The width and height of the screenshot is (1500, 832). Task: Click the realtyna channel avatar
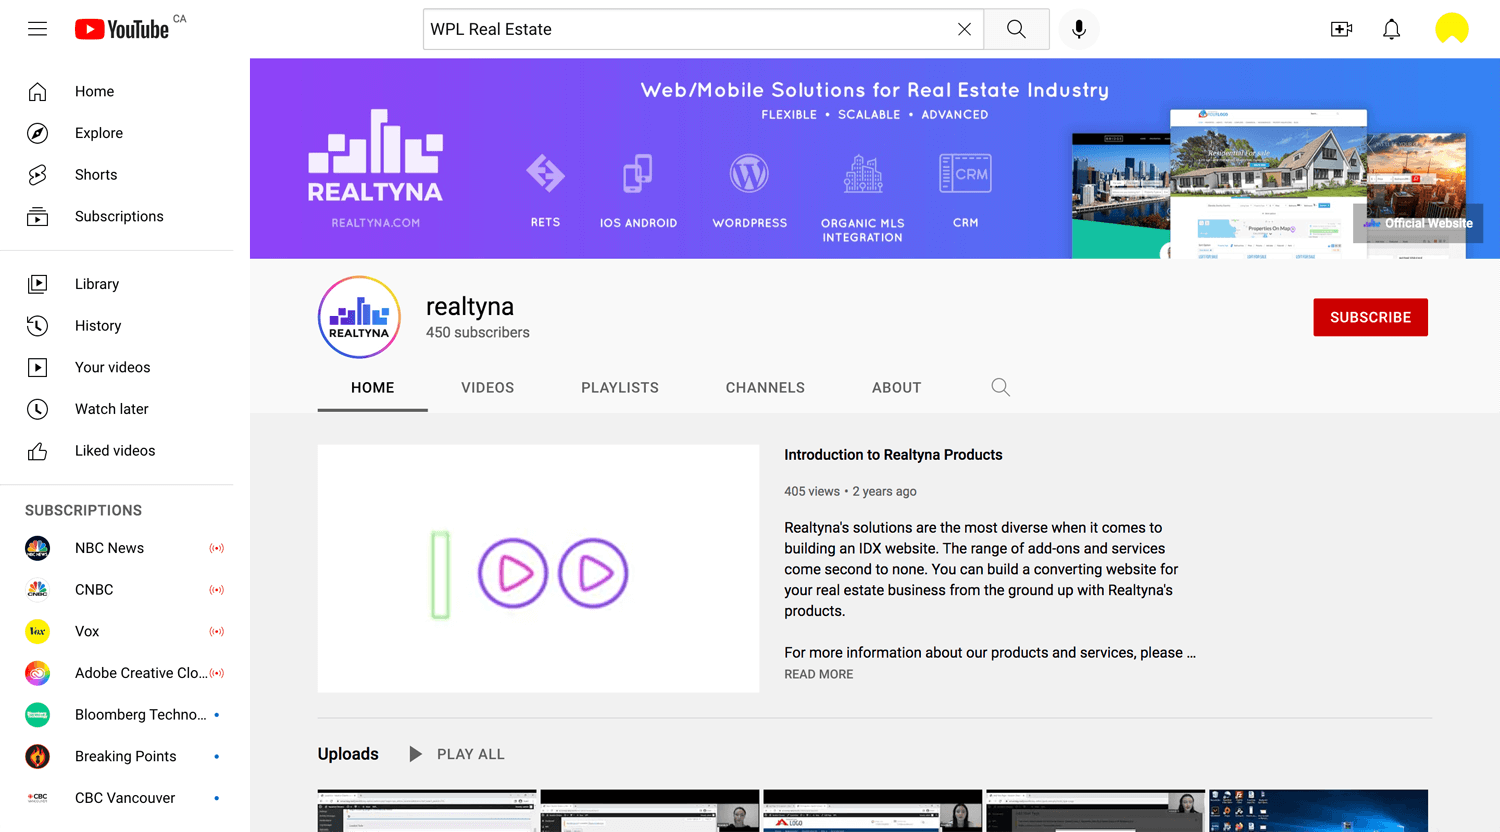tap(359, 317)
